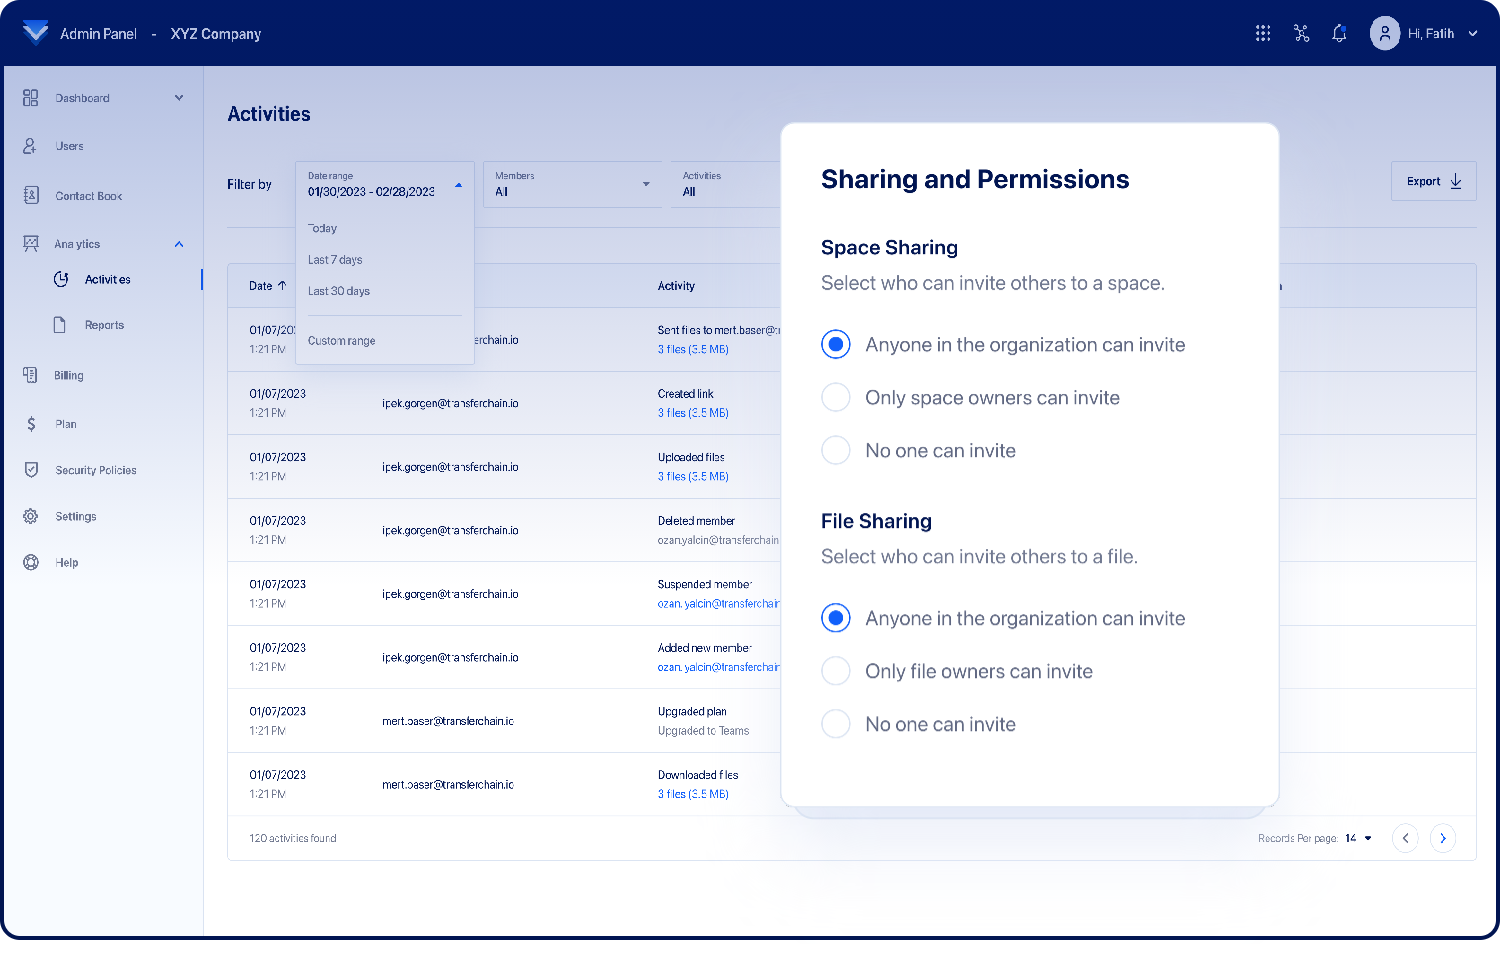The height and width of the screenshot is (956, 1500).
Task: Open the Settings gear icon in sidebar
Action: click(31, 516)
